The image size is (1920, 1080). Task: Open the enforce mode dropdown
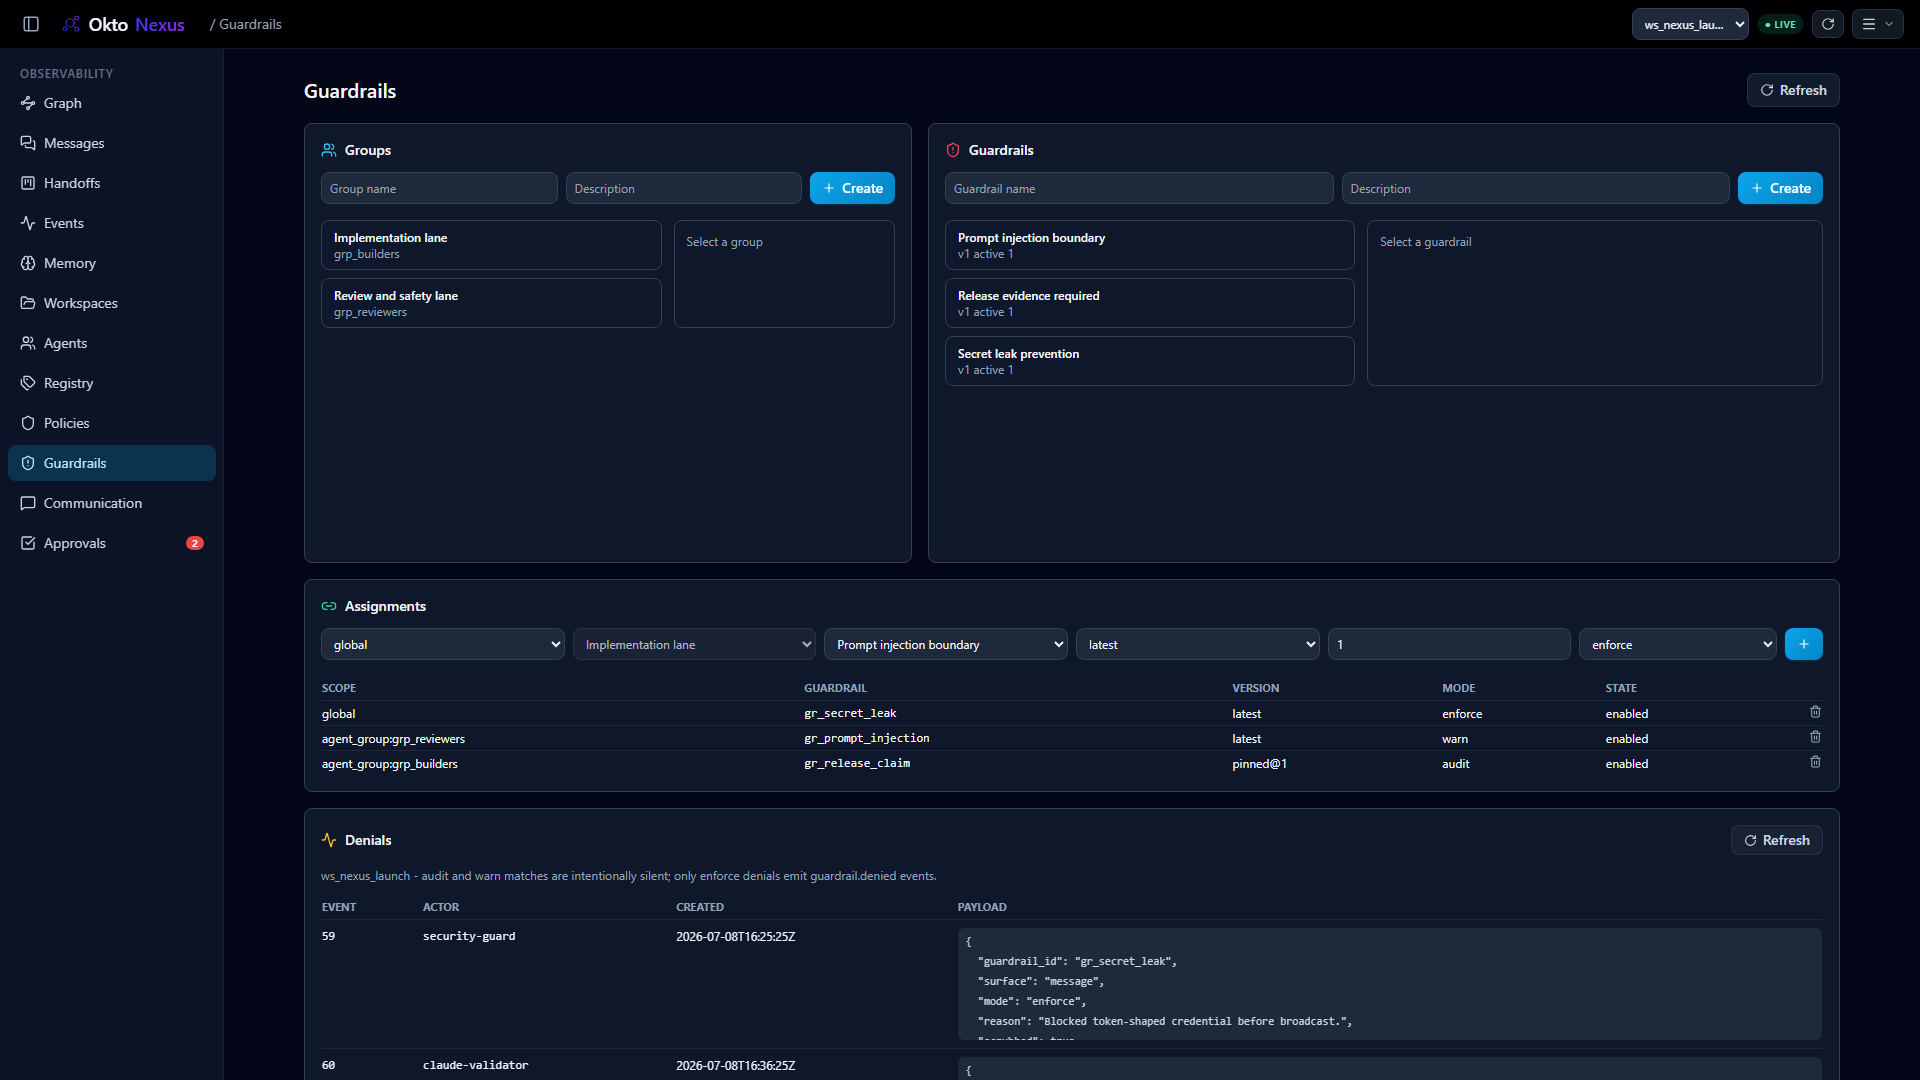tap(1678, 644)
